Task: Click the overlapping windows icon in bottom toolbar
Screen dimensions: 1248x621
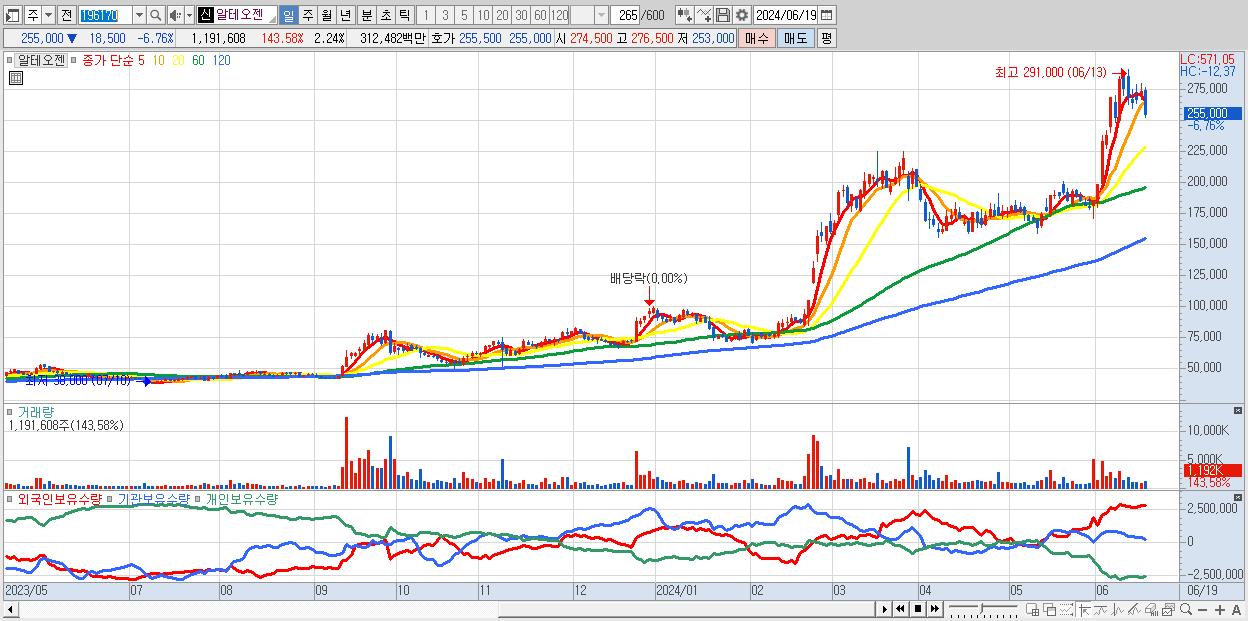Action: (1050, 609)
